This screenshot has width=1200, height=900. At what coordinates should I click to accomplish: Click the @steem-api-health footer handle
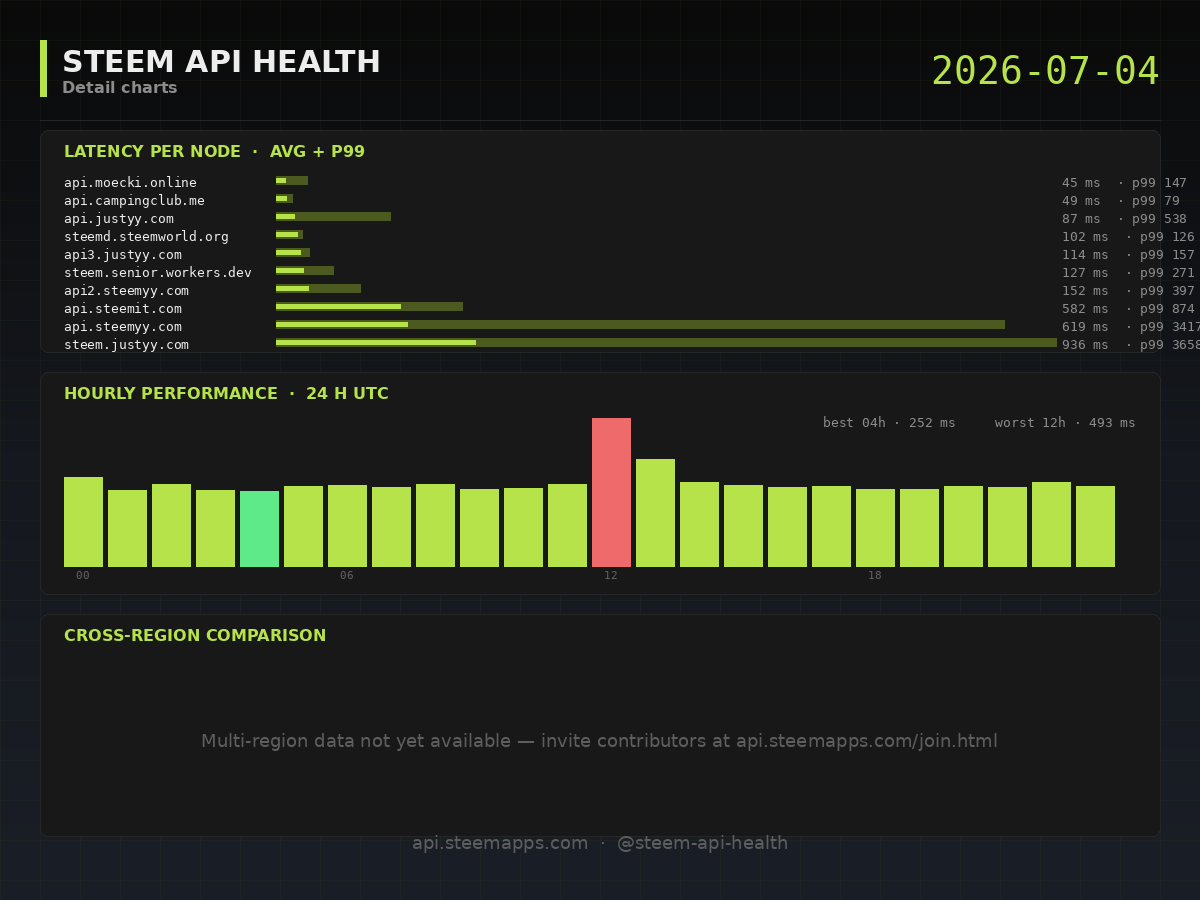[x=702, y=843]
